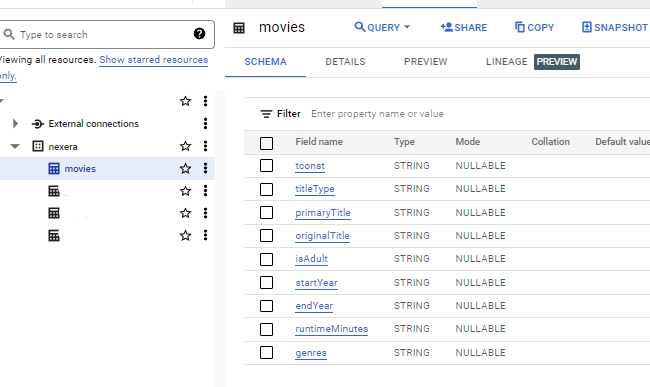This screenshot has height=387, width=650.
Task: Open the runtimeMinutes field link
Action: tap(332, 329)
